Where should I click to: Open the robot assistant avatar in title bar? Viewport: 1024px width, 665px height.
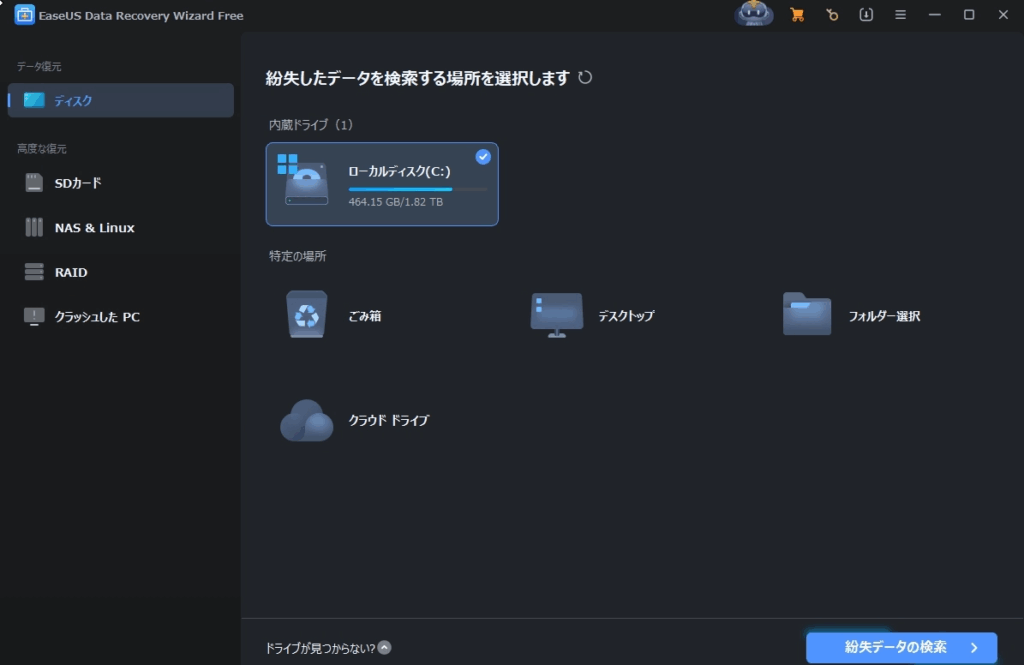[754, 13]
